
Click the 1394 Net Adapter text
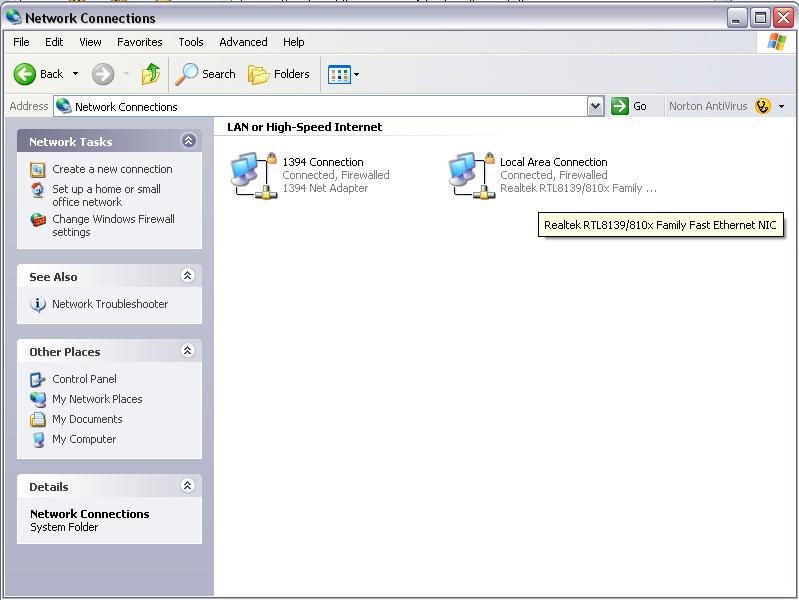(x=325, y=188)
